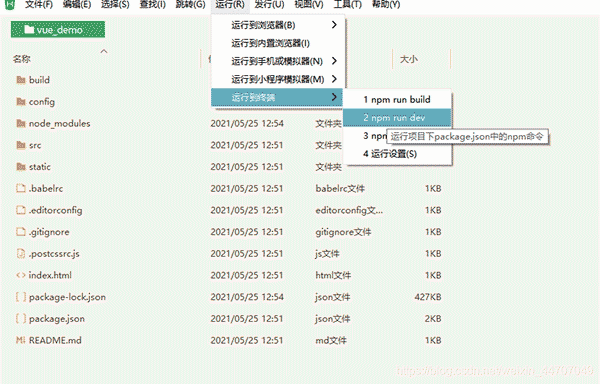
Task: Sort by 名称 column header
Action: coord(21,59)
